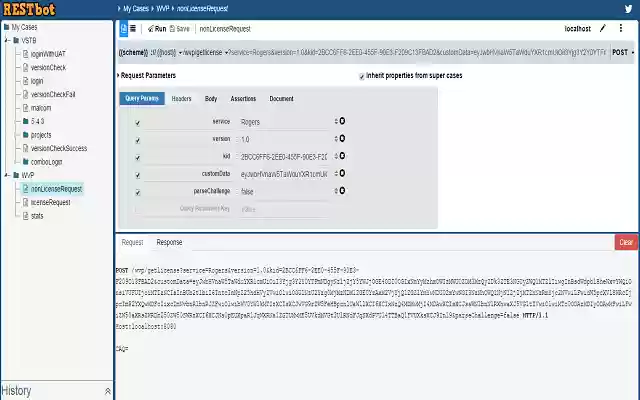Remove the kid parameter row
This screenshot has width=640, height=400.
342,156
